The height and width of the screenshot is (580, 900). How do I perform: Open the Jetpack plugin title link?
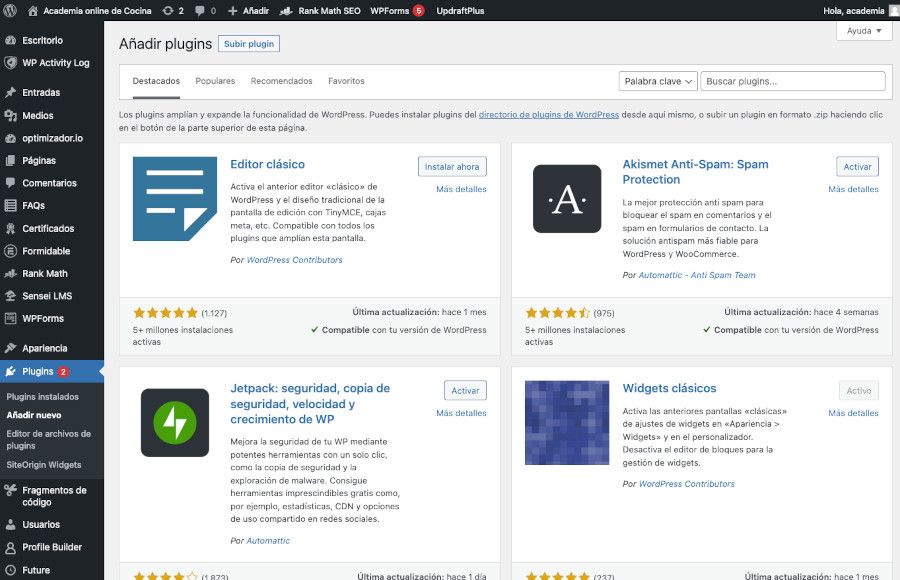(310, 404)
